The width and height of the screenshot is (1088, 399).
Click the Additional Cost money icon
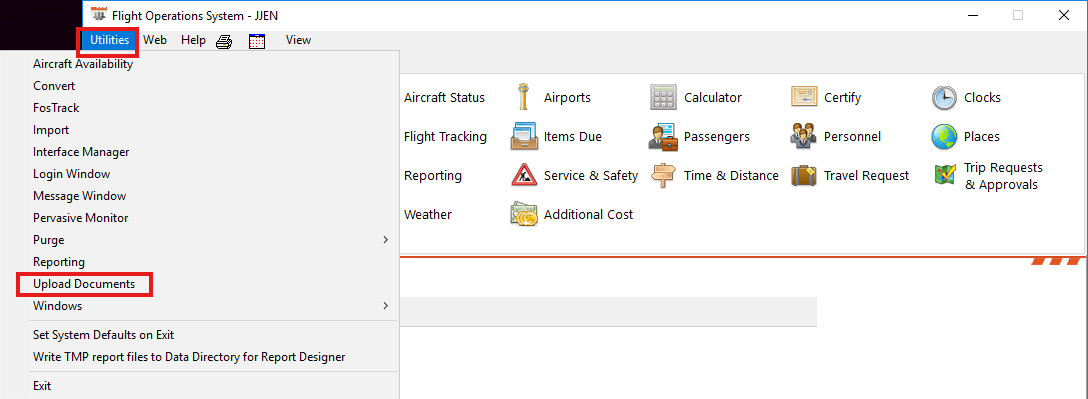click(x=524, y=214)
